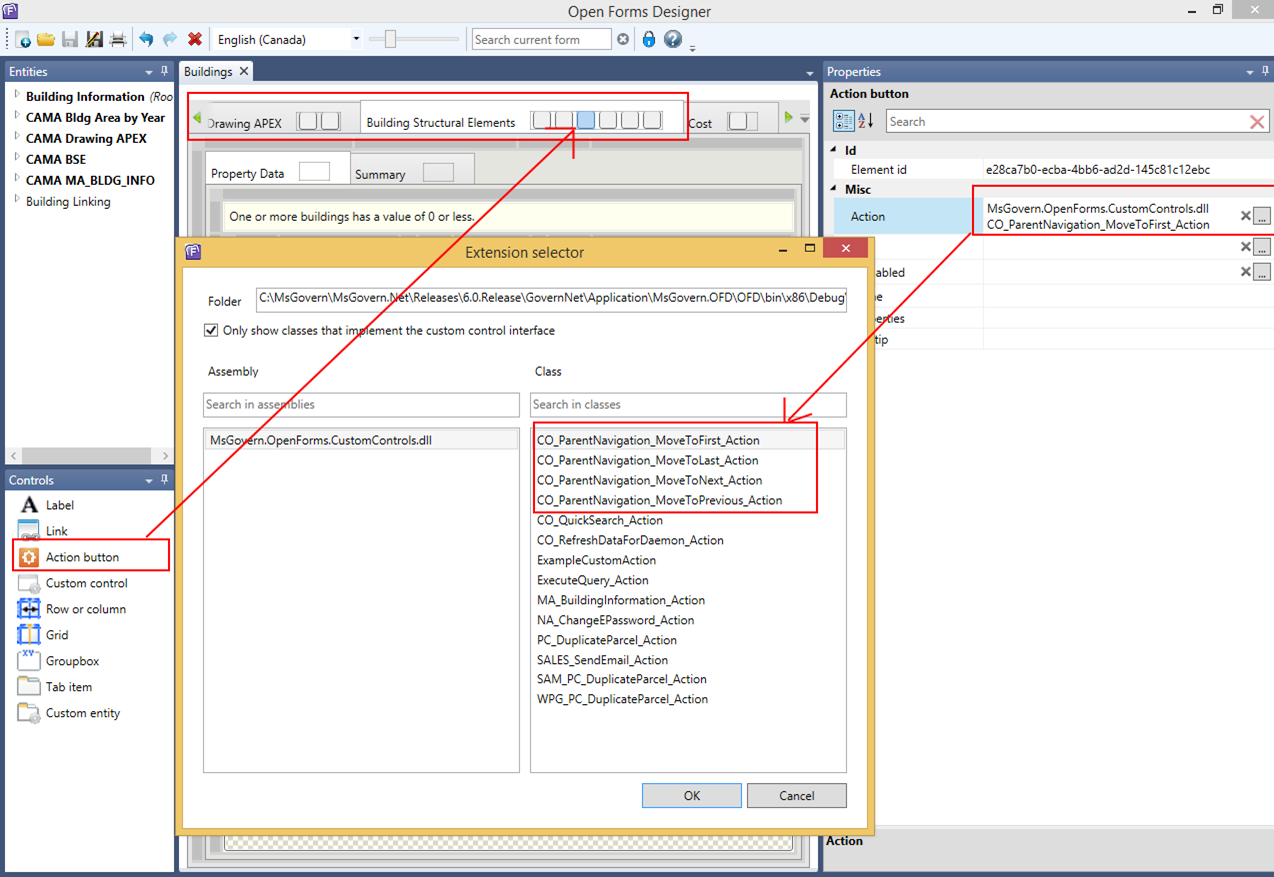Click the New form toolbar icon
Viewport: 1274px width, 877px height.
click(22, 40)
